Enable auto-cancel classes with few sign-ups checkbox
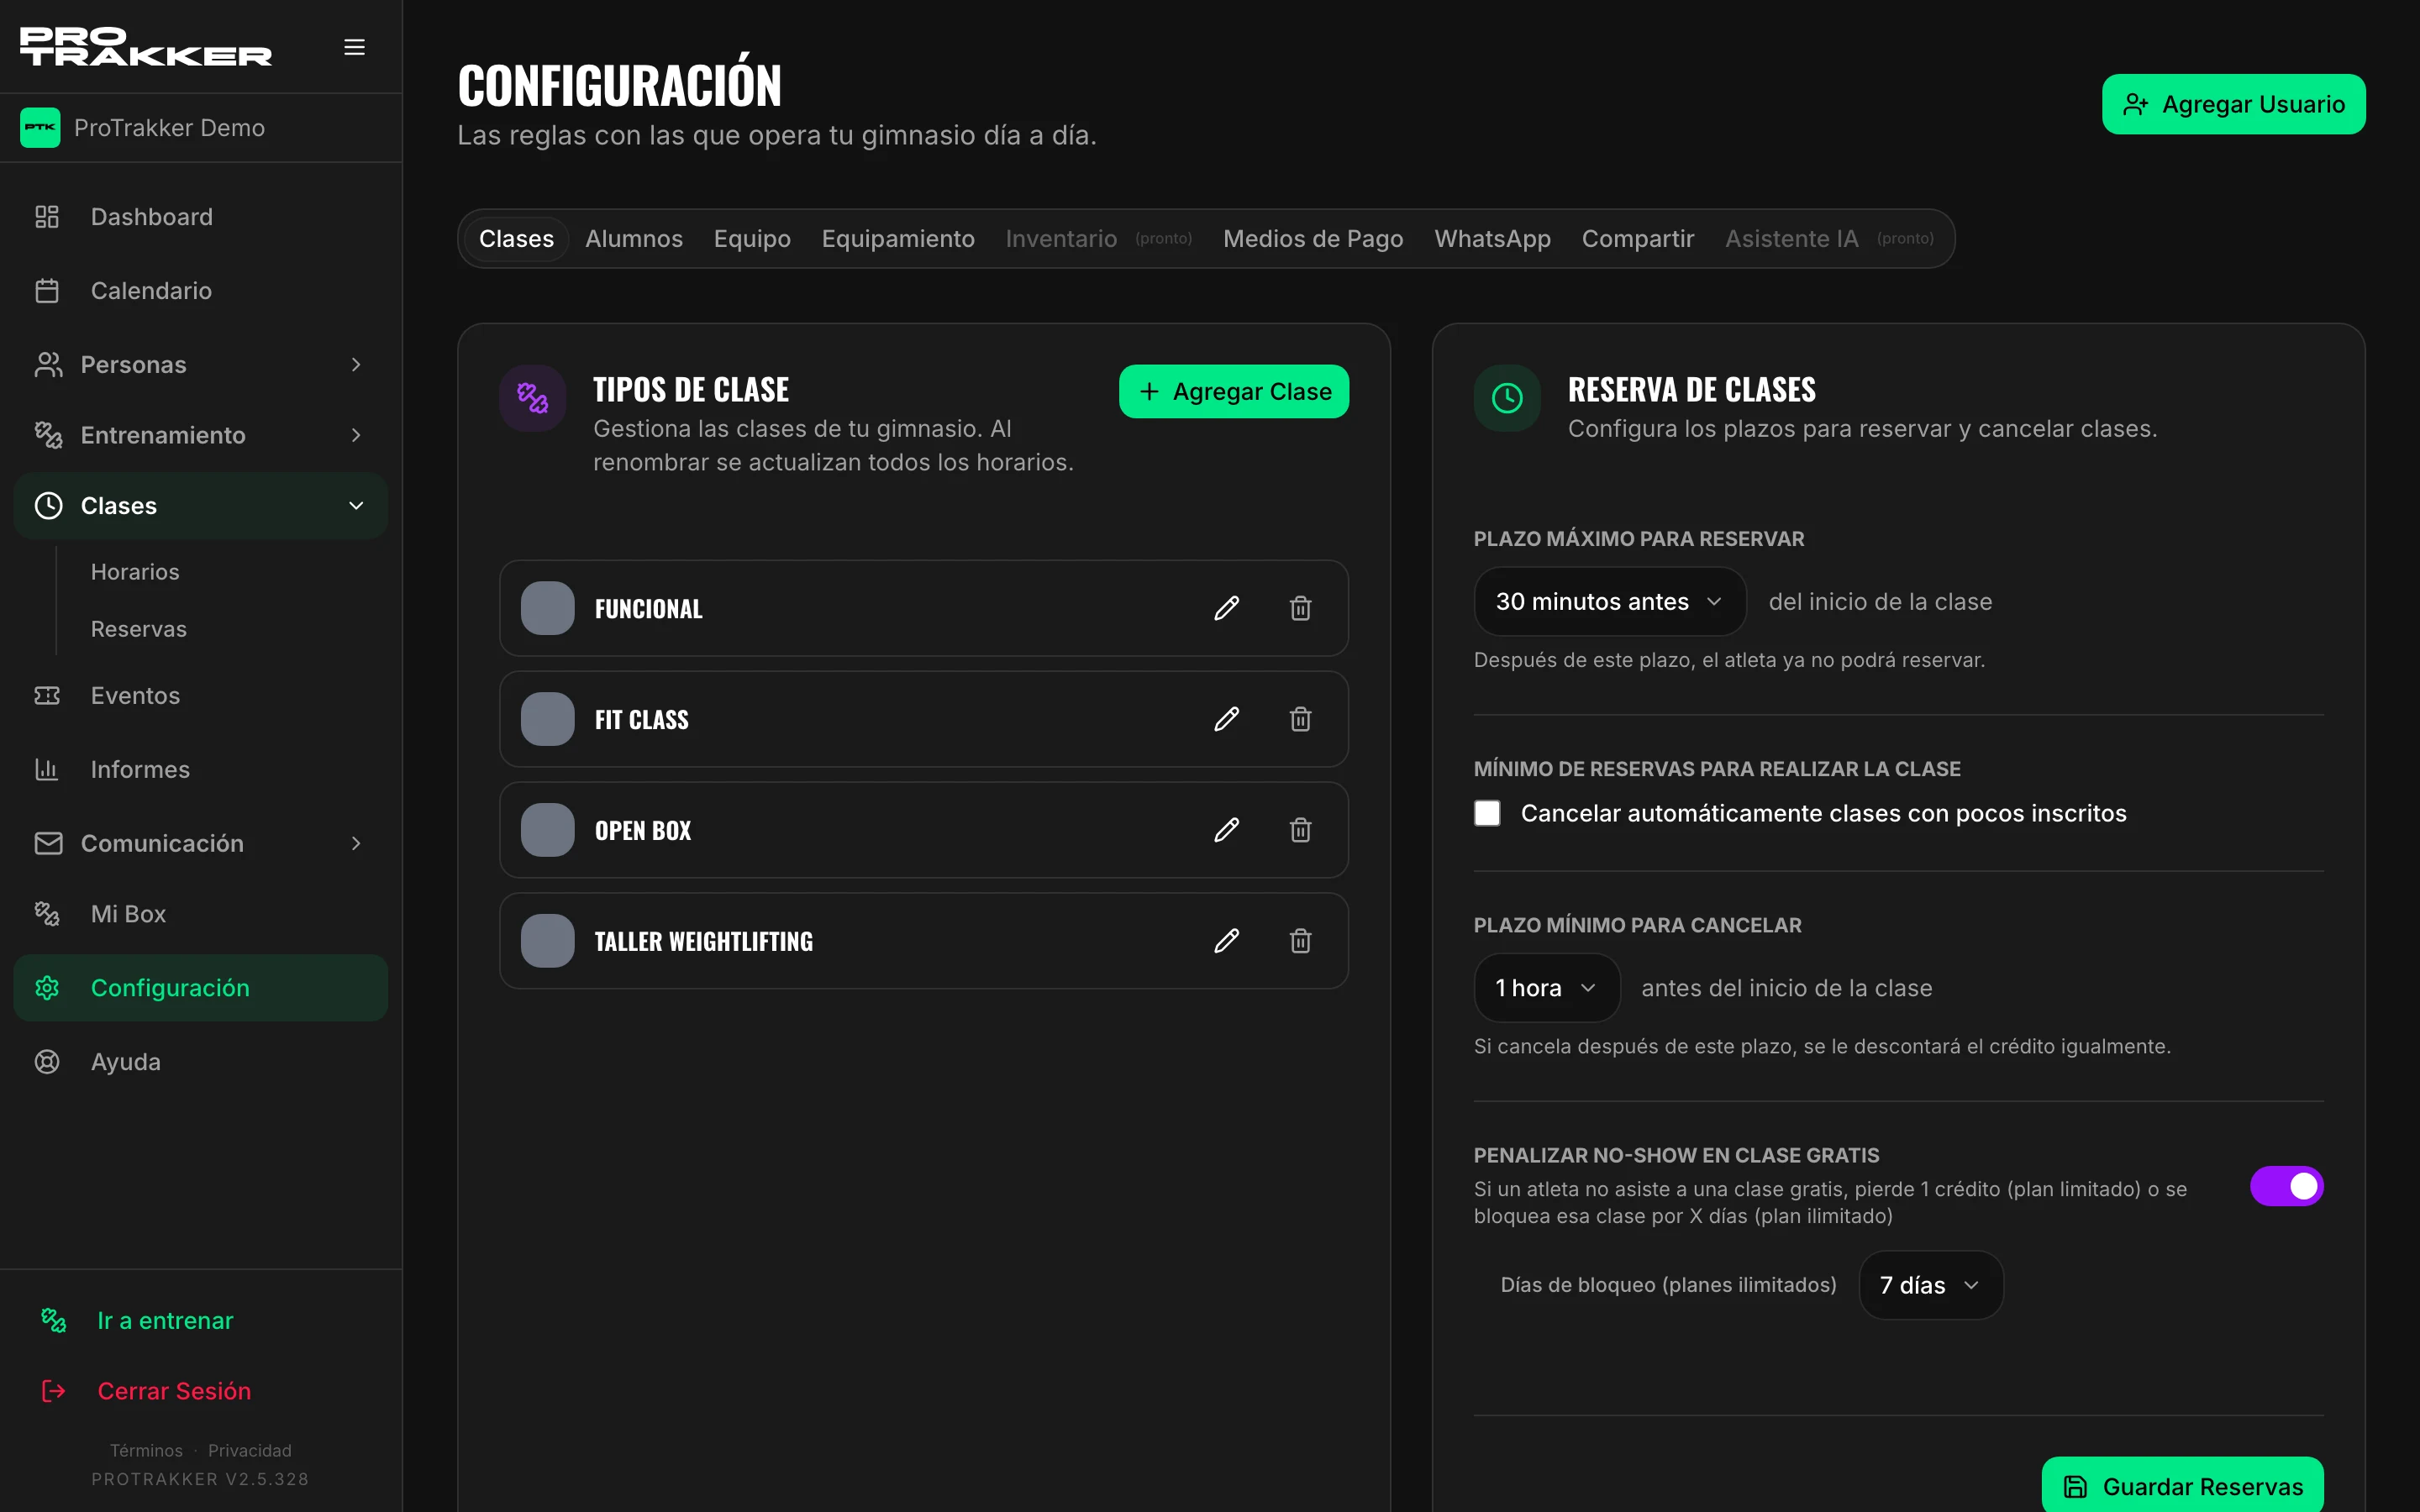This screenshot has width=2420, height=1512. click(1487, 813)
